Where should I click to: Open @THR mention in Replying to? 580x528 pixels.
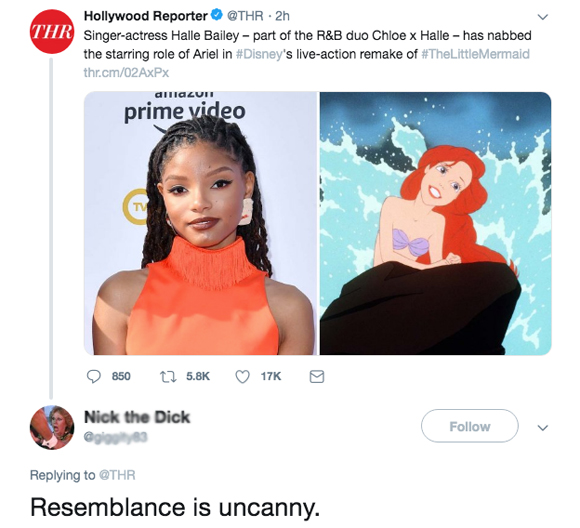[117, 475]
